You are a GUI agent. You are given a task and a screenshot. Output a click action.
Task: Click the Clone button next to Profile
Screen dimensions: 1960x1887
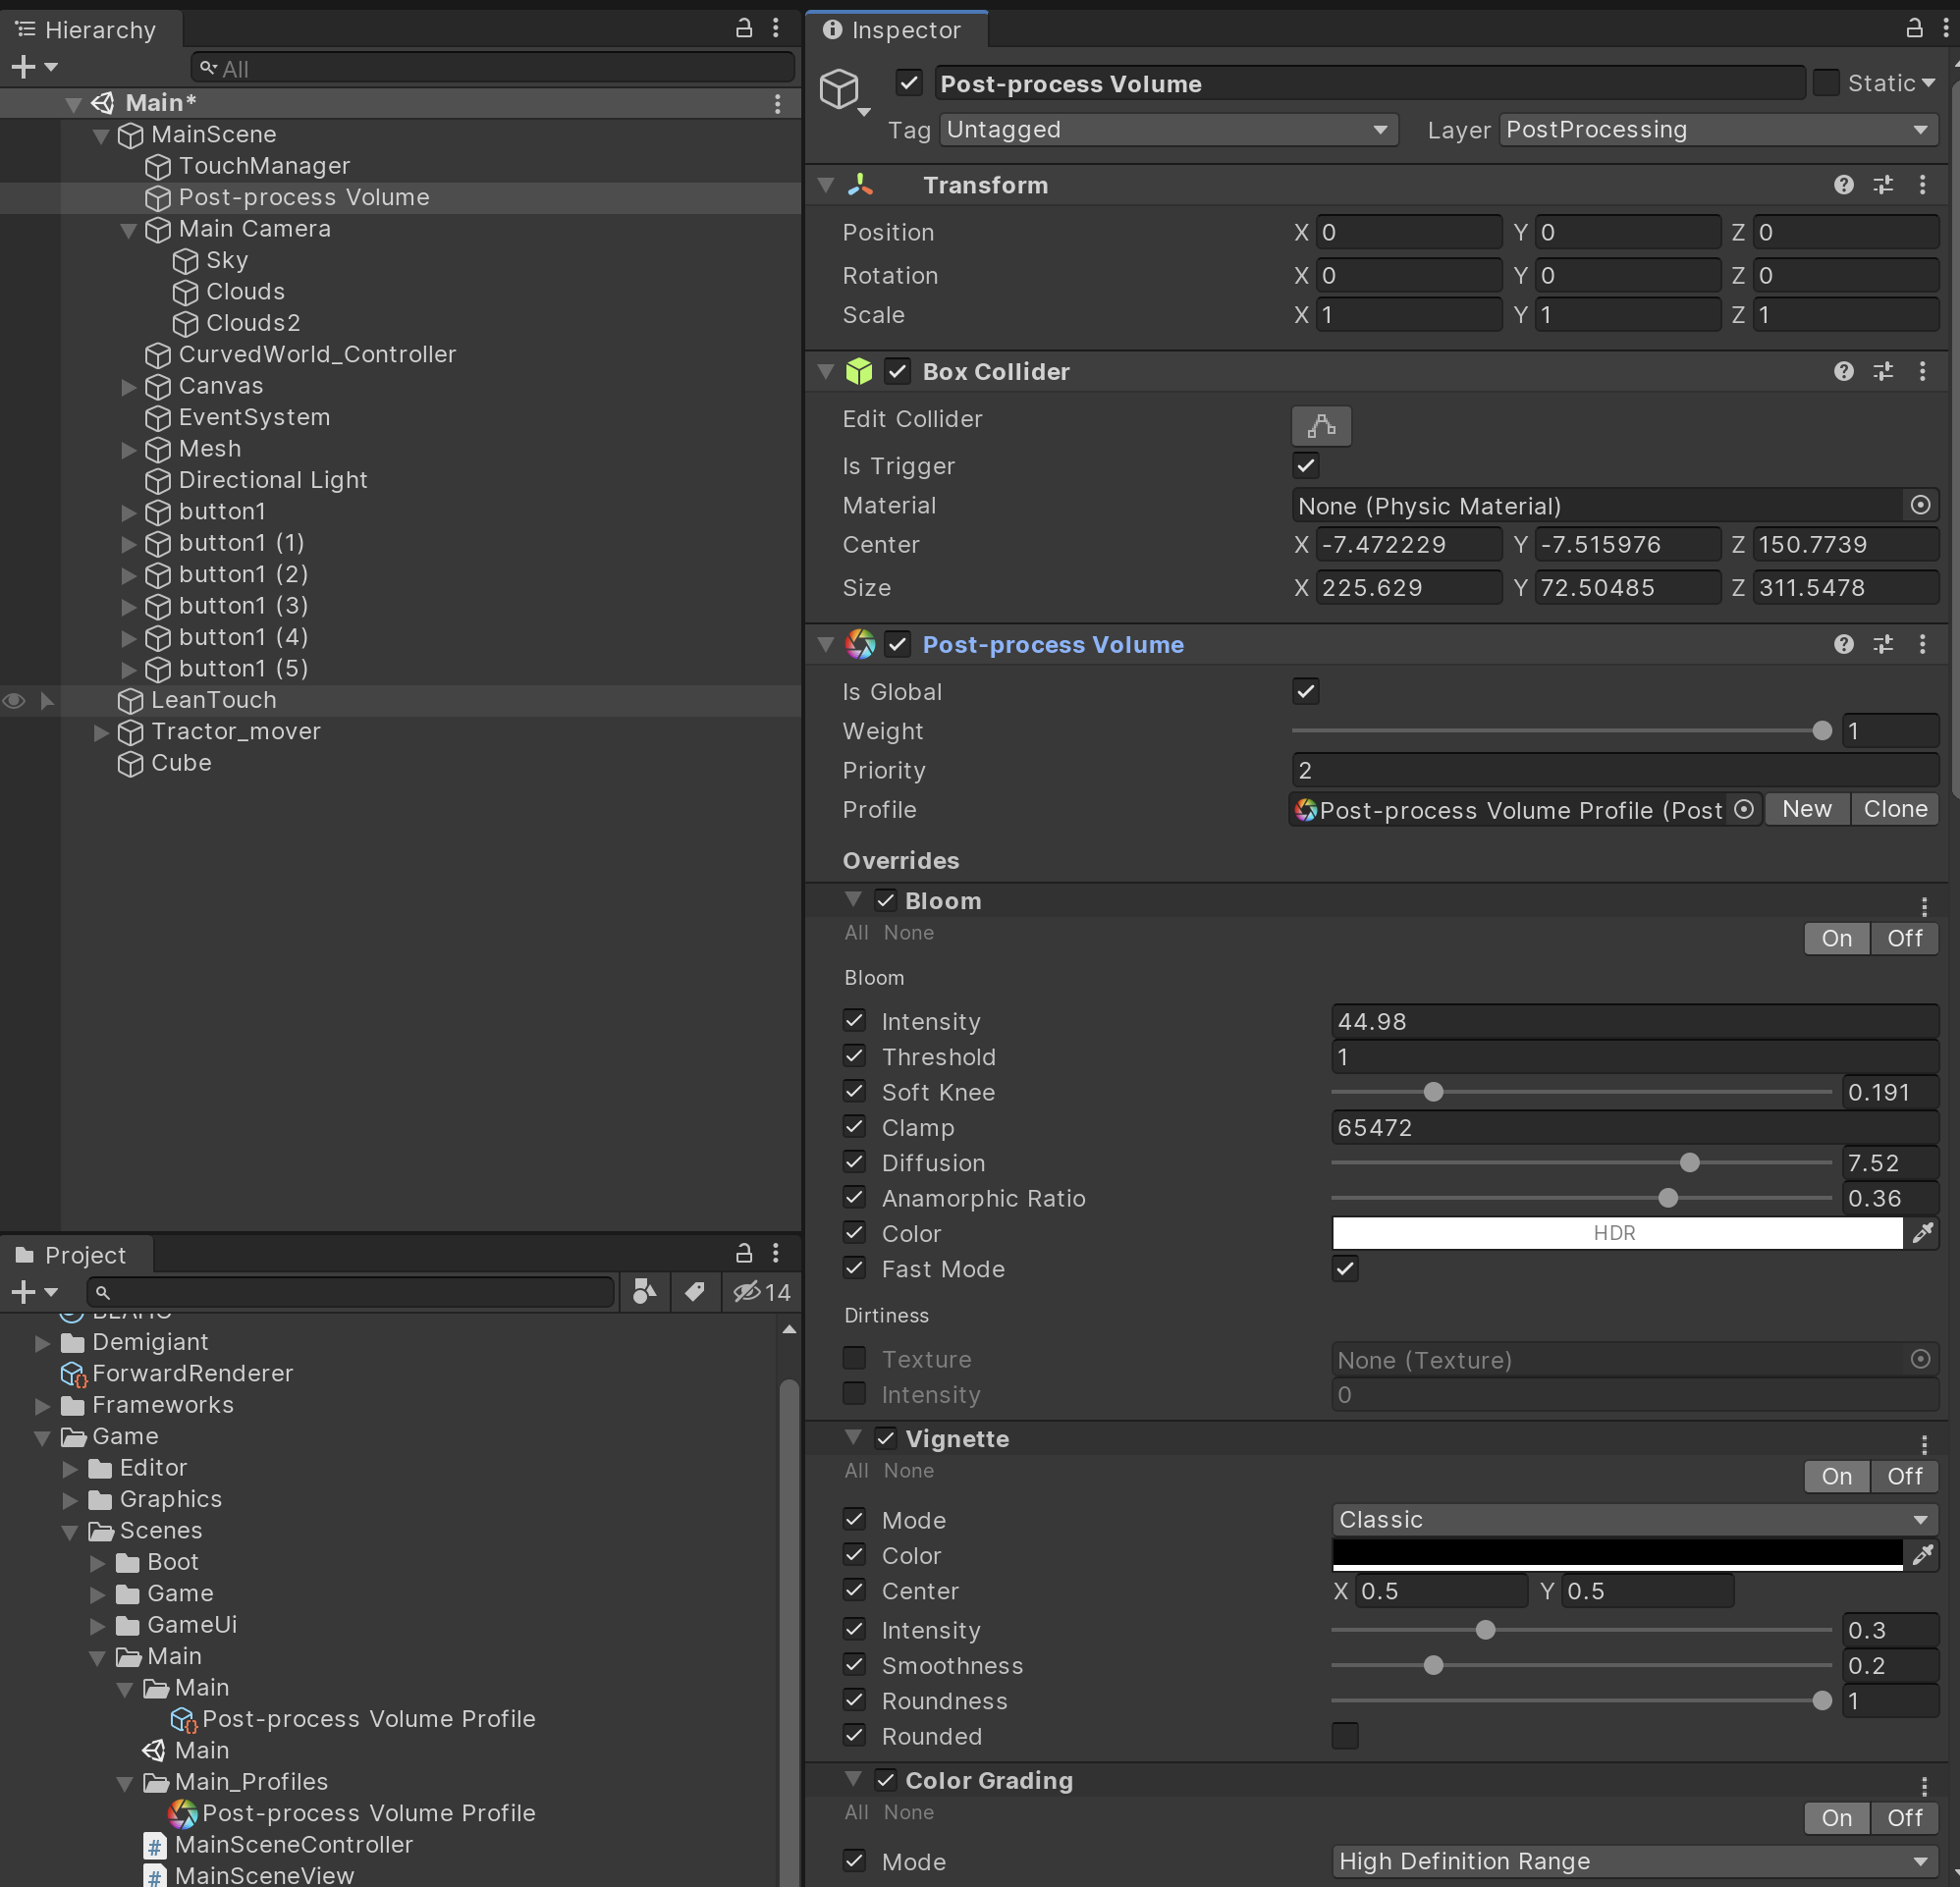click(x=1895, y=809)
